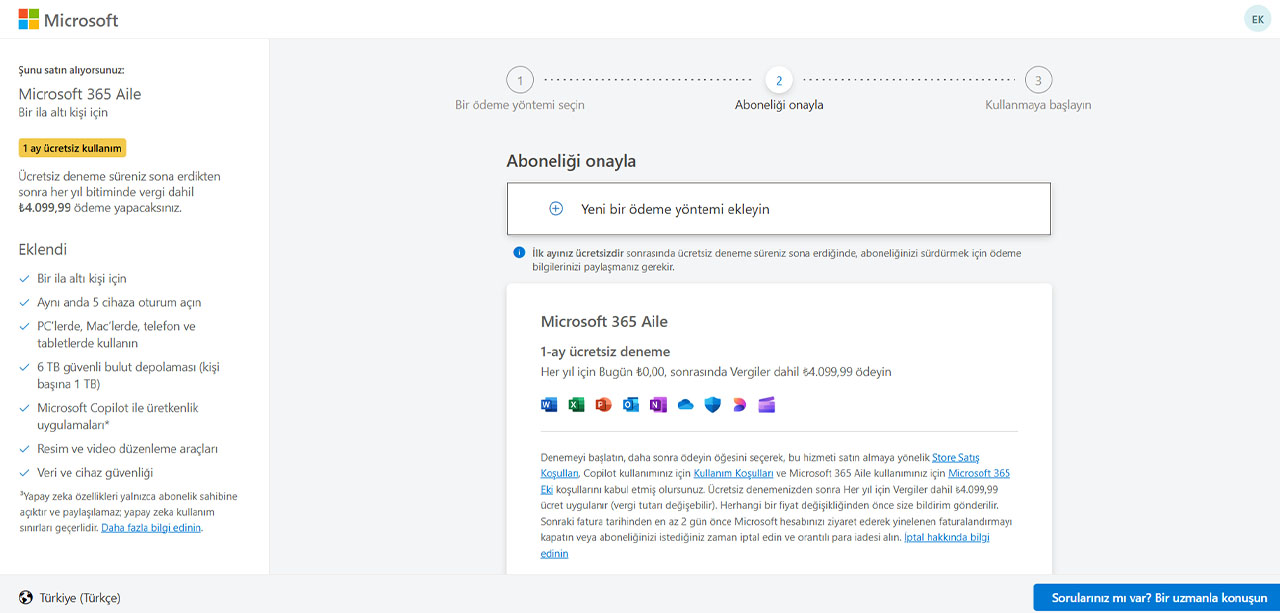Click the OneDrive cloud icon
Viewport: 1280px width, 613px height.
685,405
